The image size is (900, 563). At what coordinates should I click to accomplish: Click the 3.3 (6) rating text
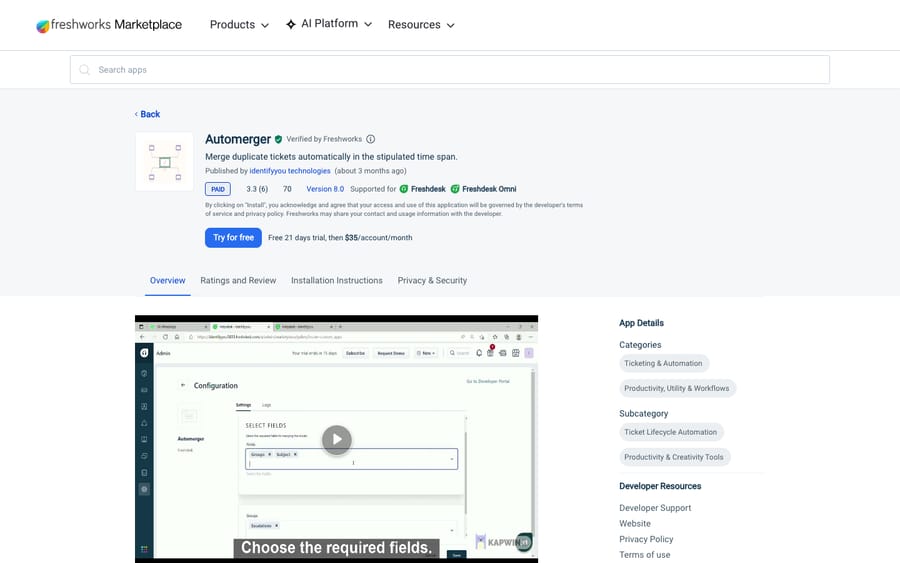pos(257,189)
